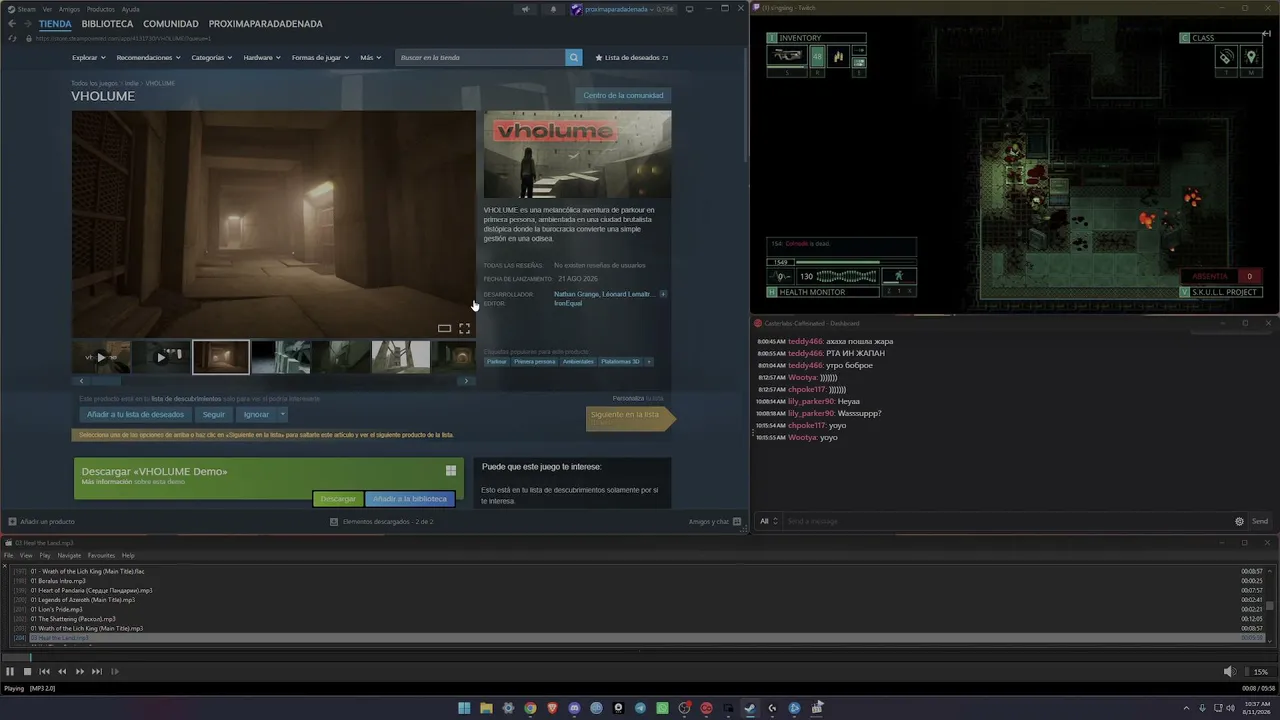Screen dimensions: 1280x720
Task: Stop playback in the music player
Action: tap(27, 672)
